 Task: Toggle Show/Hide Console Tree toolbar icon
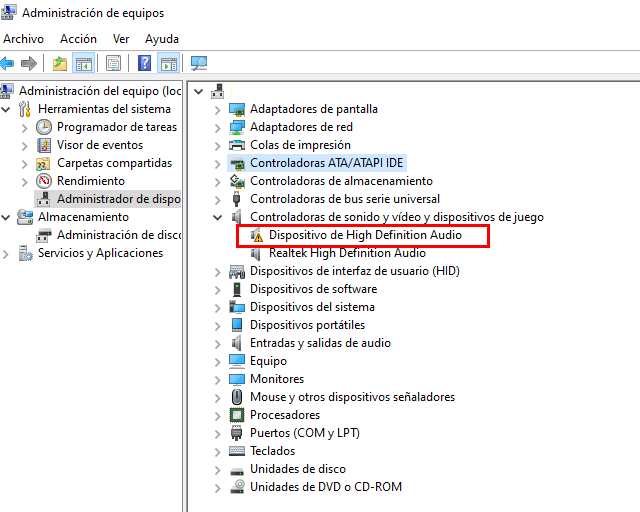pos(84,63)
